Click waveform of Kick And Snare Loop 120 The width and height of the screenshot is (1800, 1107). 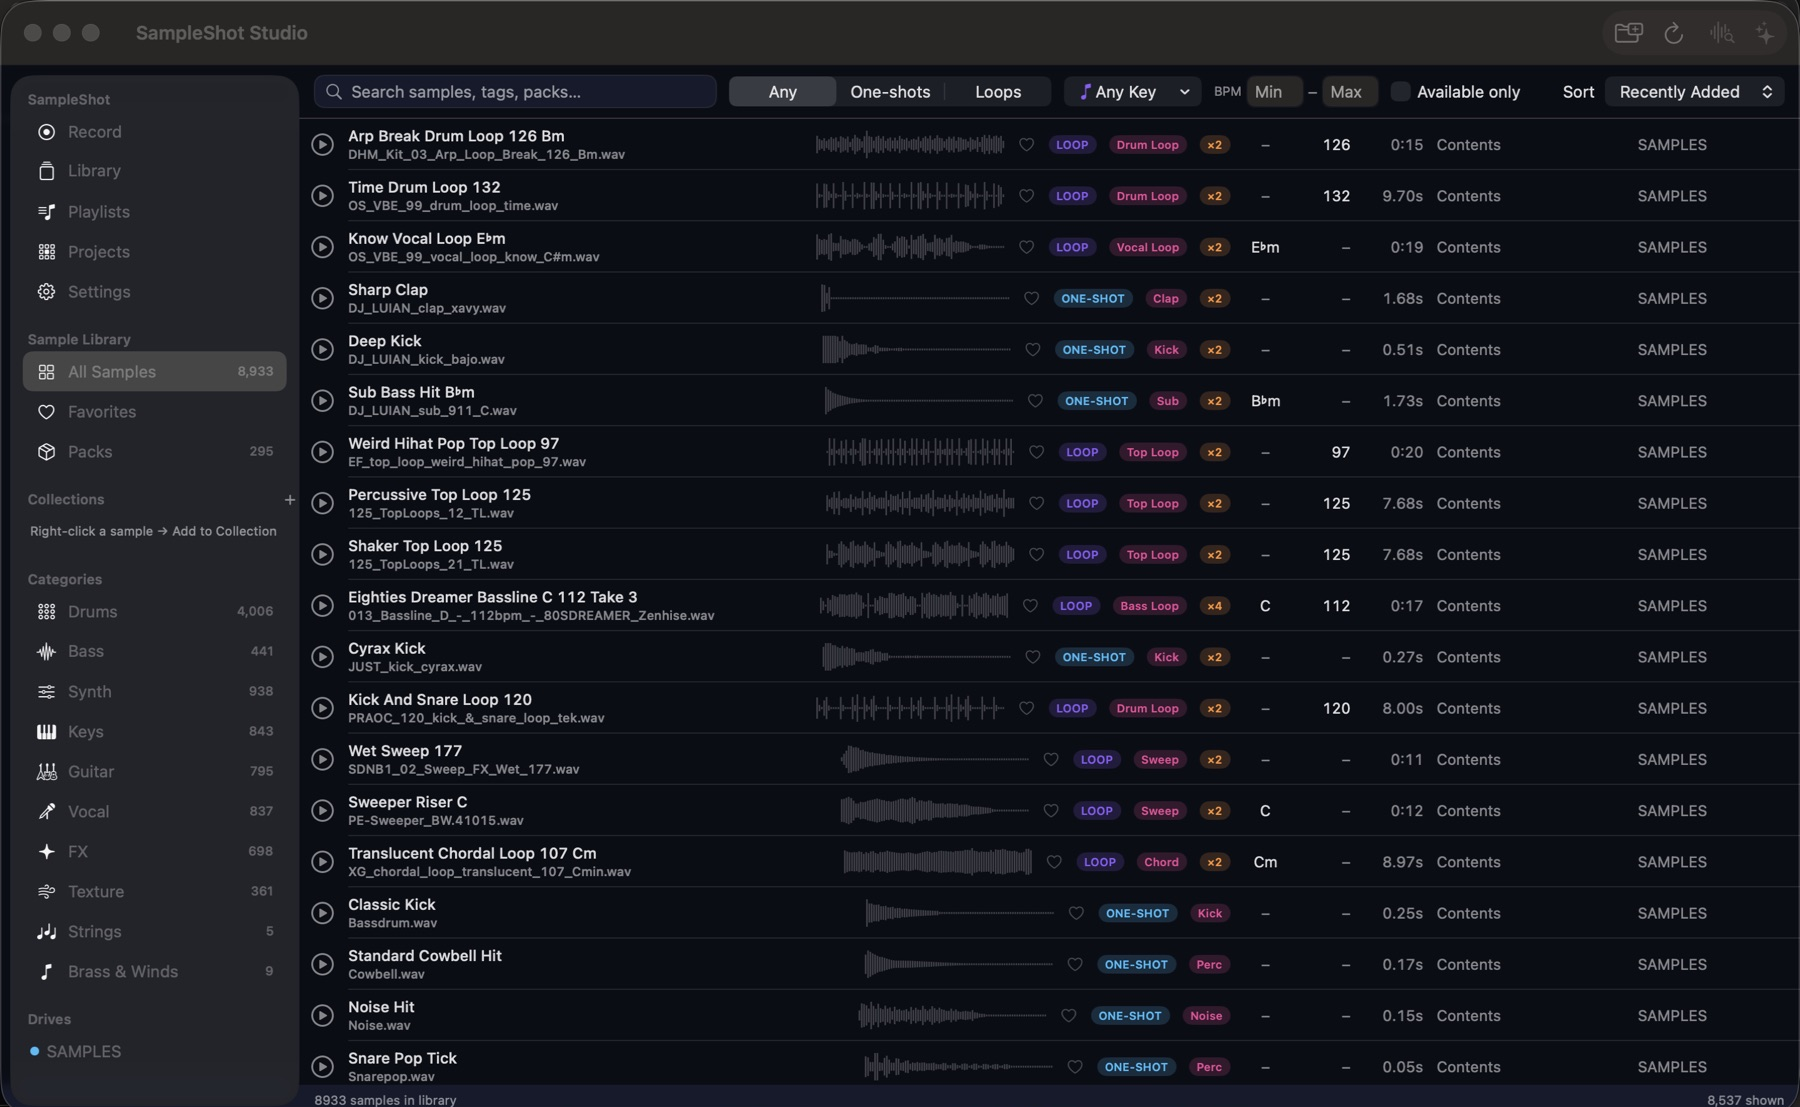coord(910,709)
